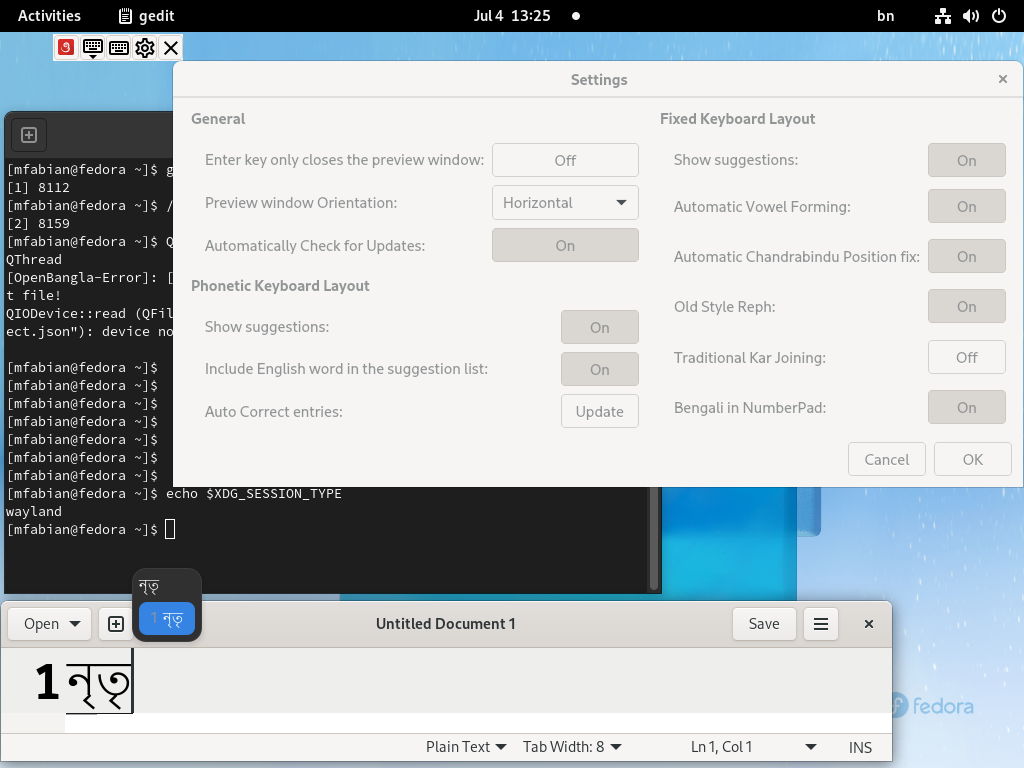Click the plain virtual keyboard icon
Image resolution: width=1024 pixels, height=768 pixels.
pyautogui.click(x=118, y=47)
